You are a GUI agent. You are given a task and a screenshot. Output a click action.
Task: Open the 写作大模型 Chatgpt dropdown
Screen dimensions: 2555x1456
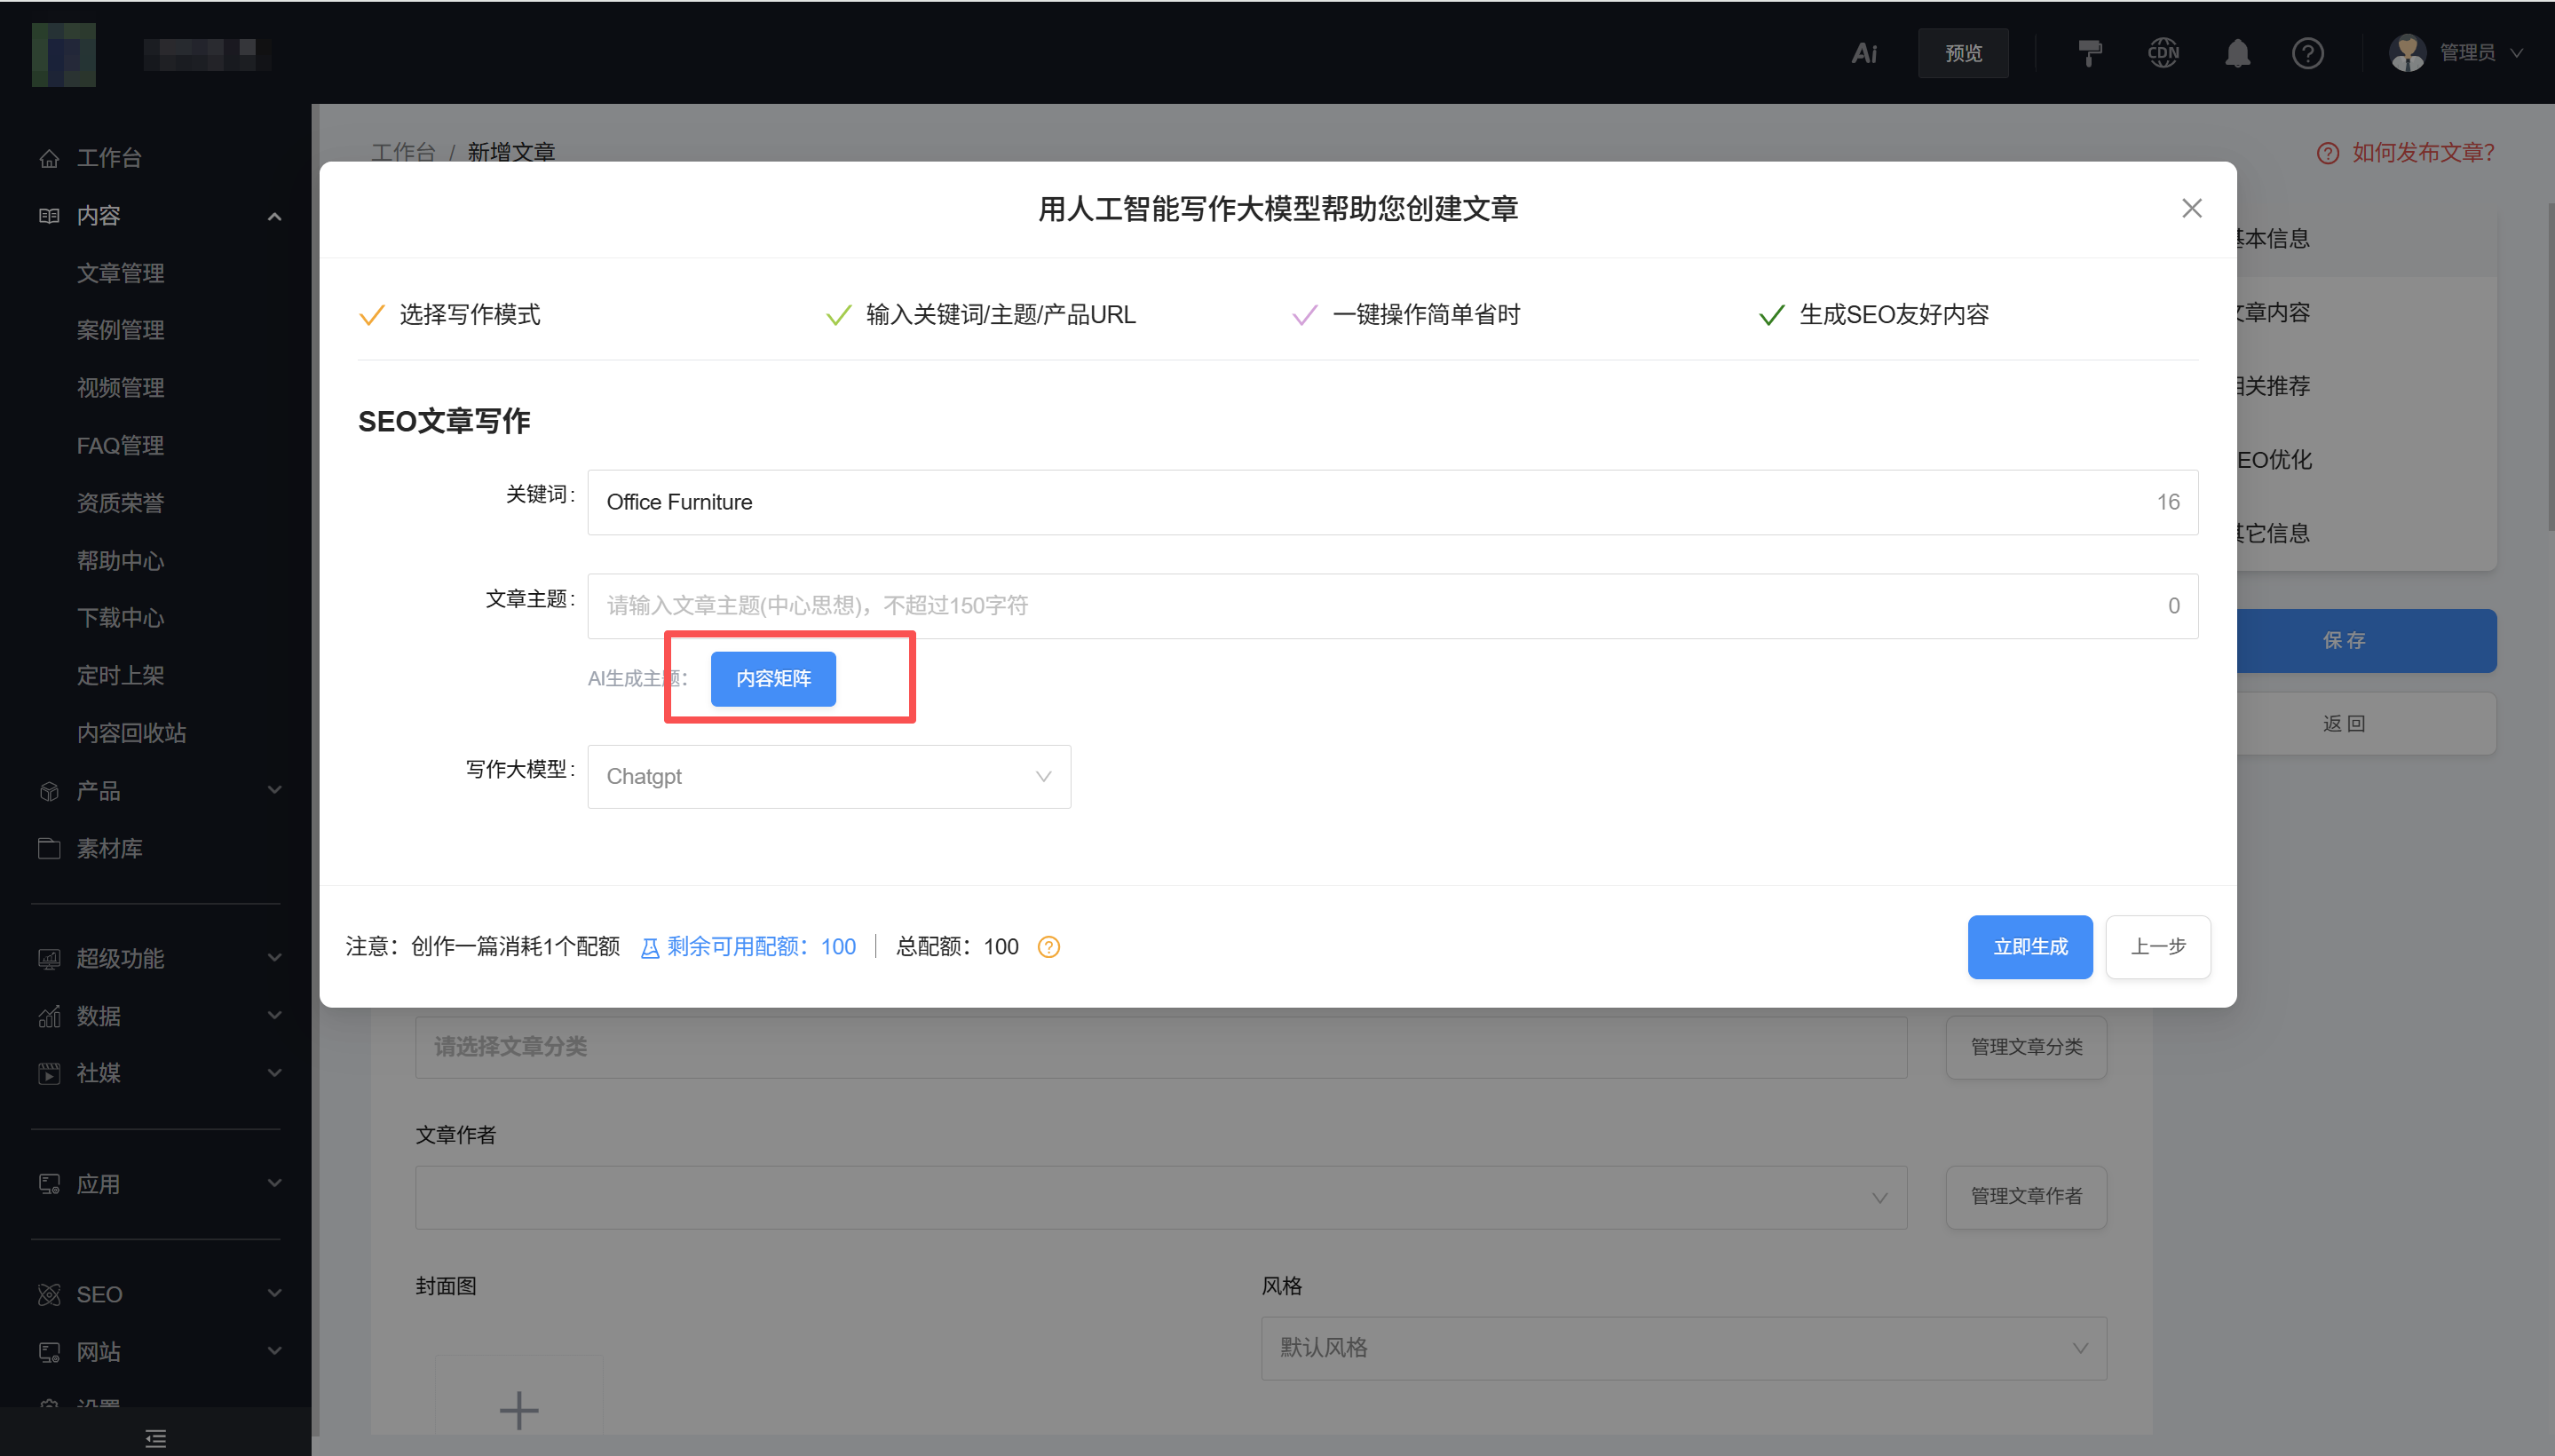point(829,776)
